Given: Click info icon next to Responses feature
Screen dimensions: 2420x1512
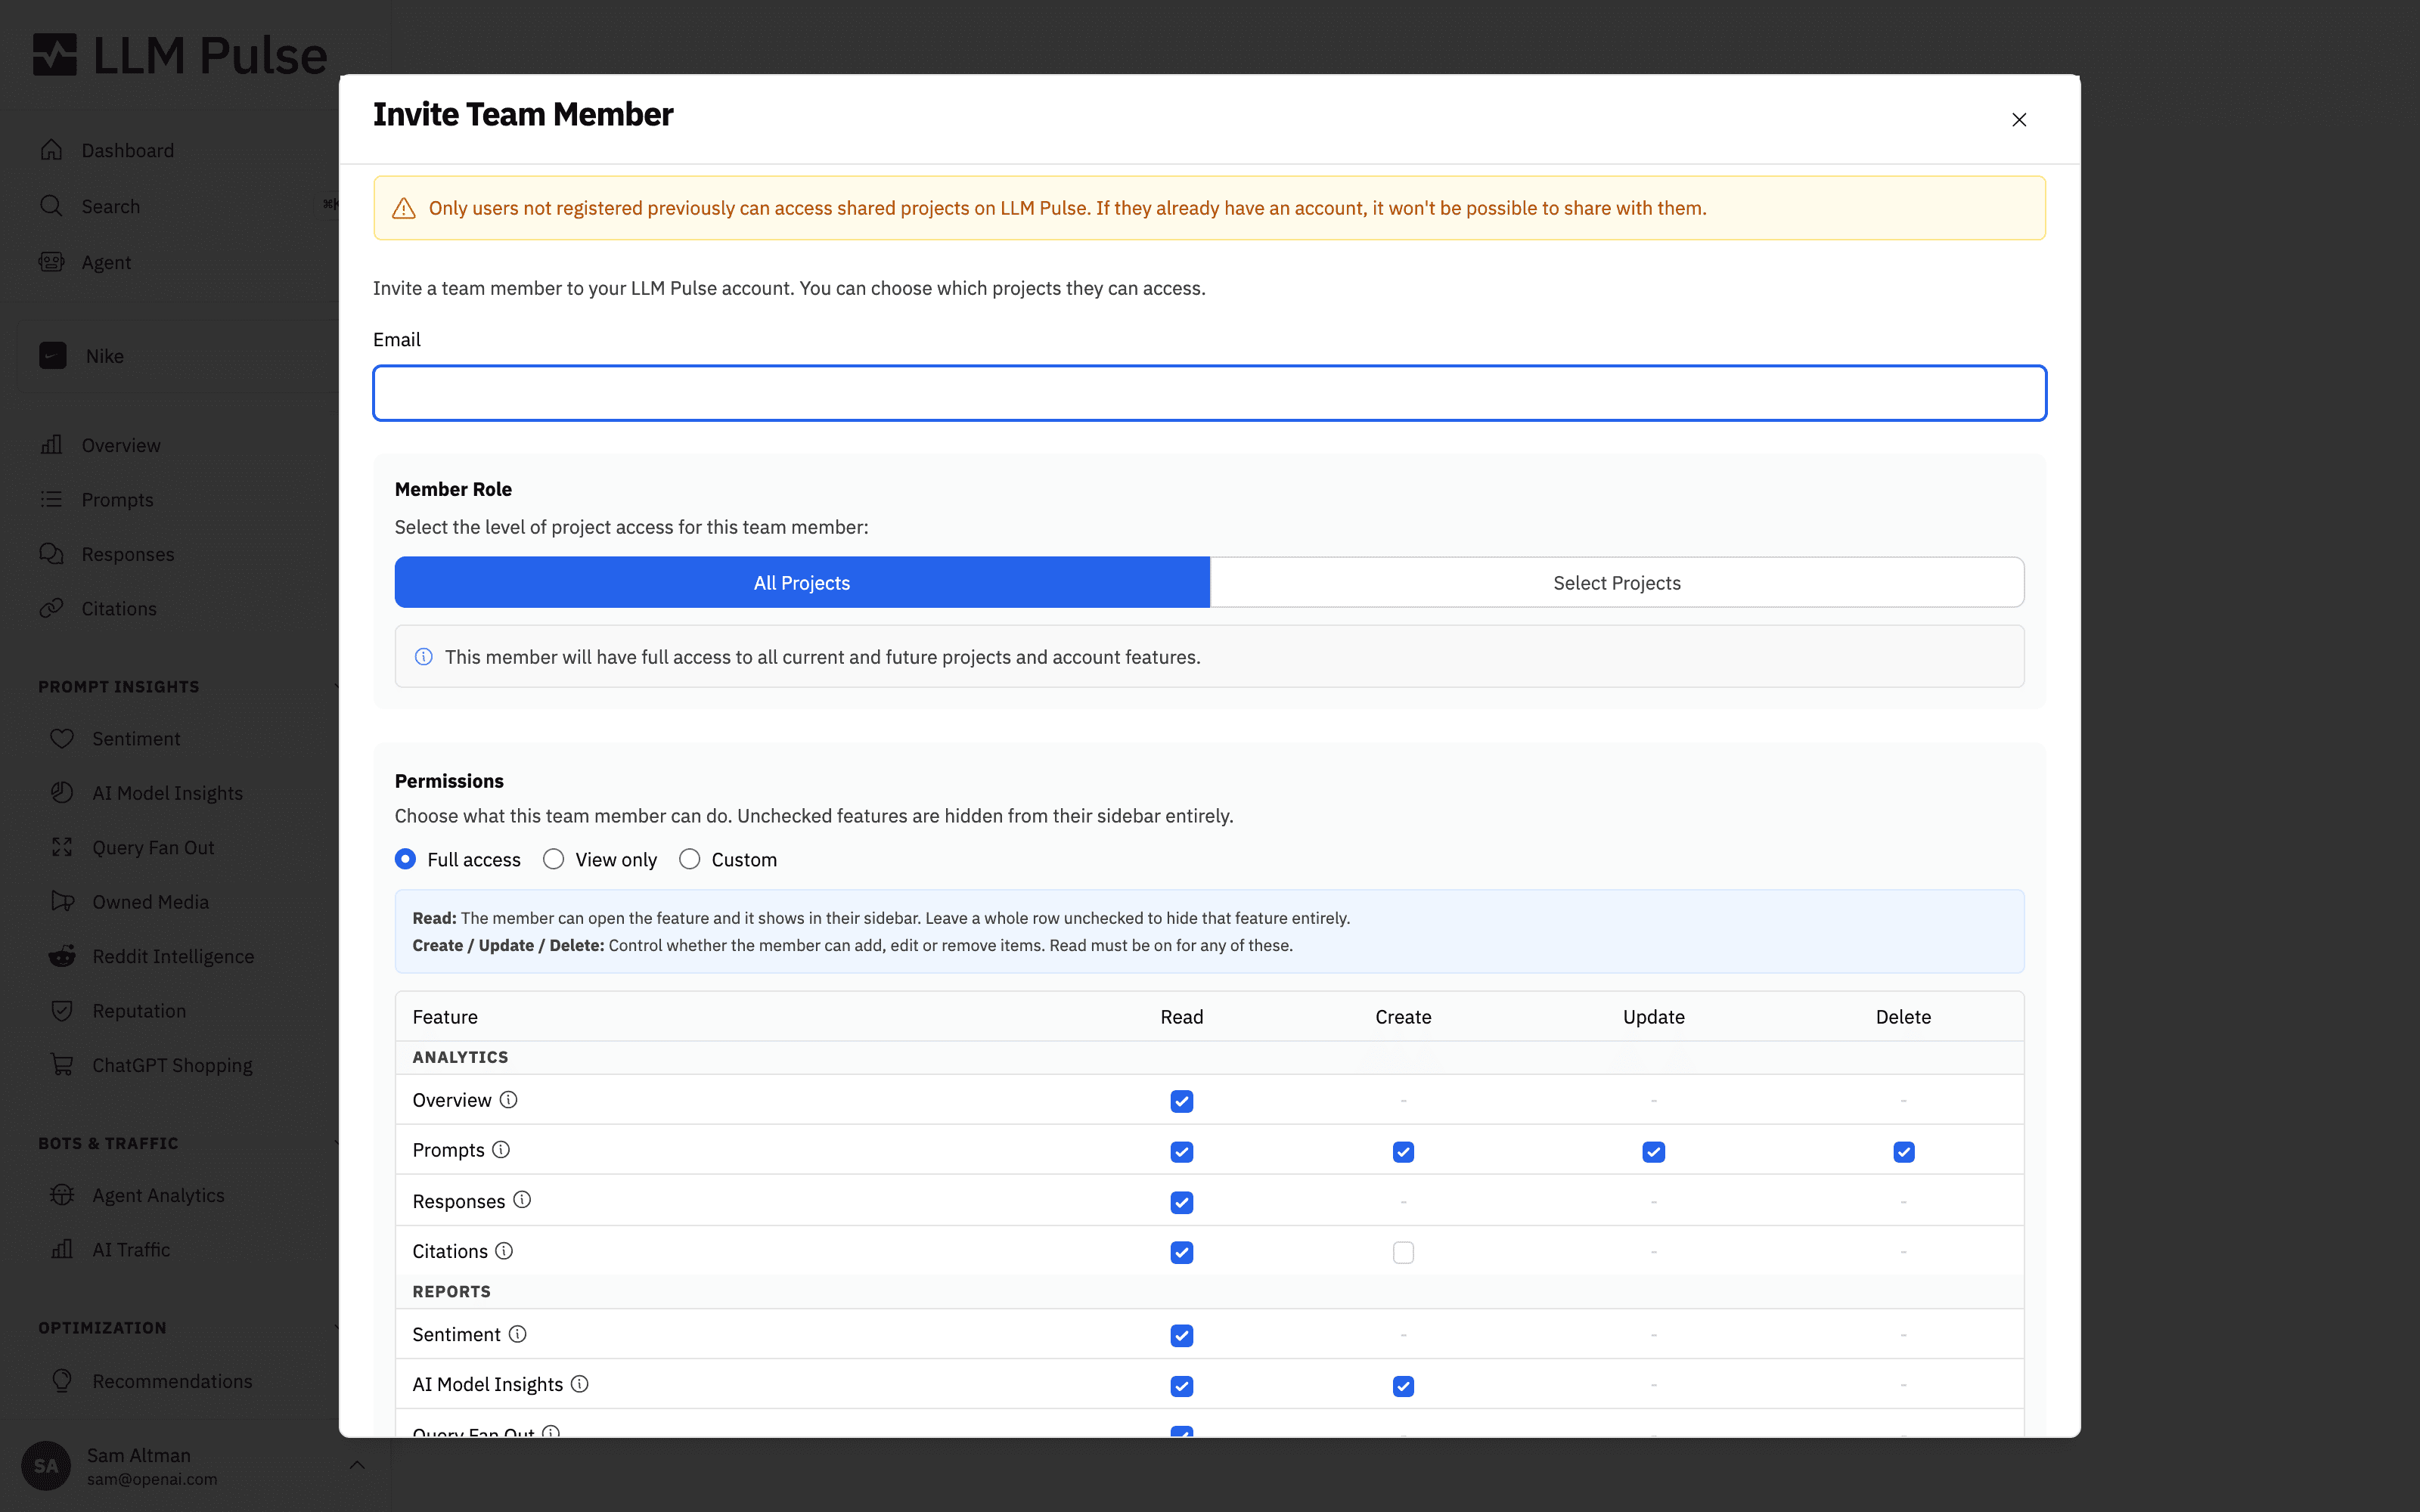Looking at the screenshot, I should click(x=522, y=1200).
